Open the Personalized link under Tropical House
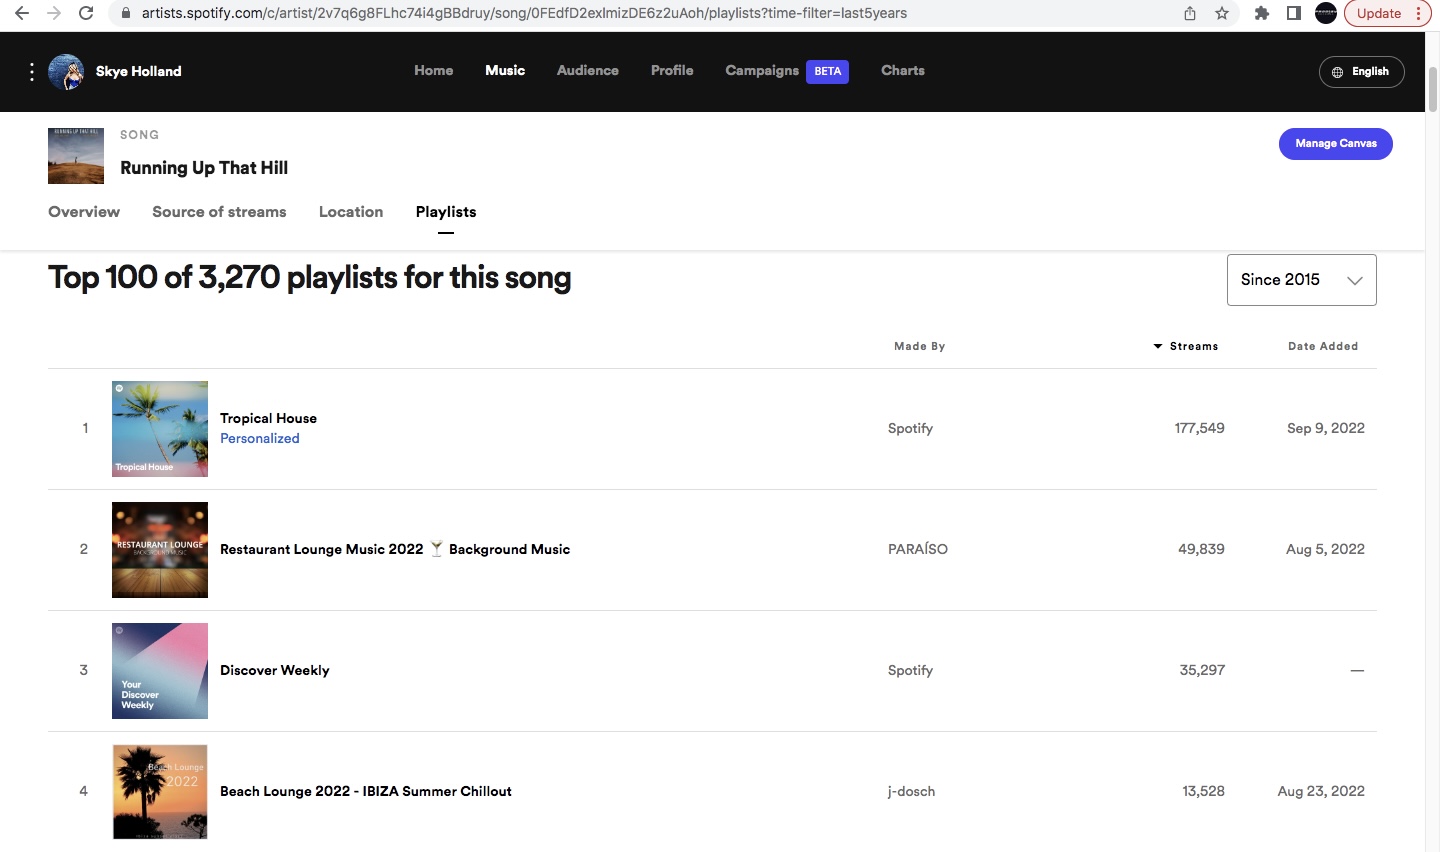Viewport: 1440px width, 852px height. point(260,438)
